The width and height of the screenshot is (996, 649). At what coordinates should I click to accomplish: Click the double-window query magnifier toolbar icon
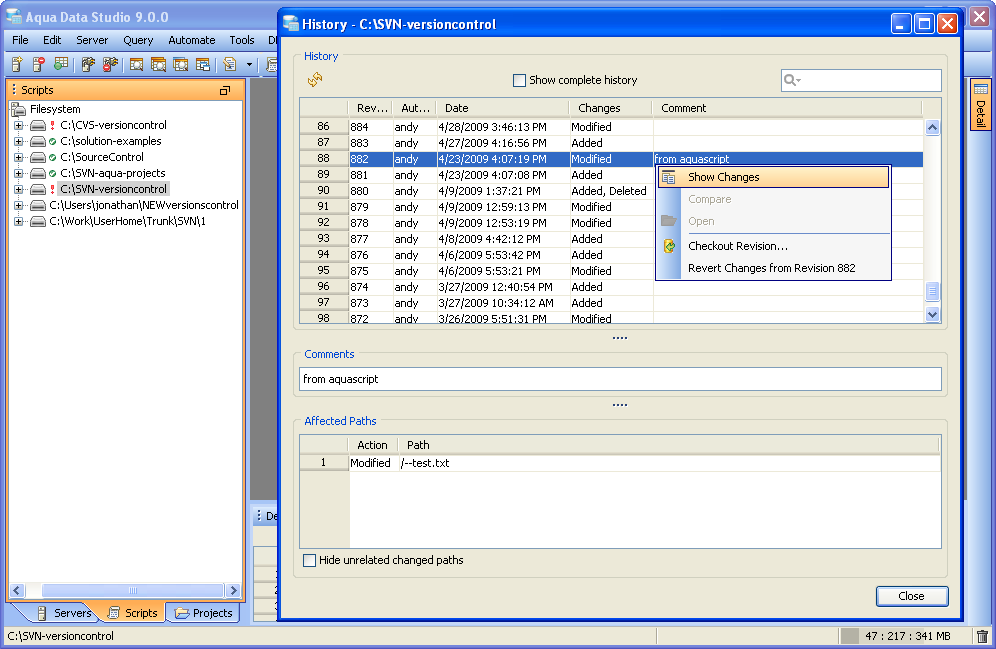[158, 64]
